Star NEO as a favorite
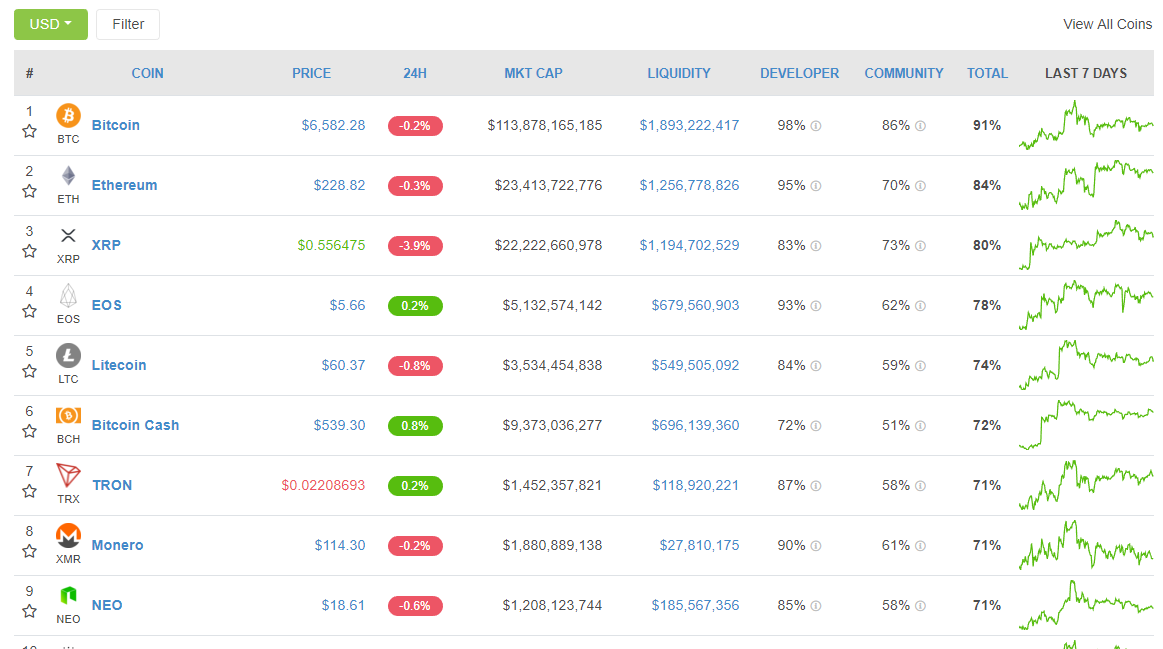 click(30, 612)
